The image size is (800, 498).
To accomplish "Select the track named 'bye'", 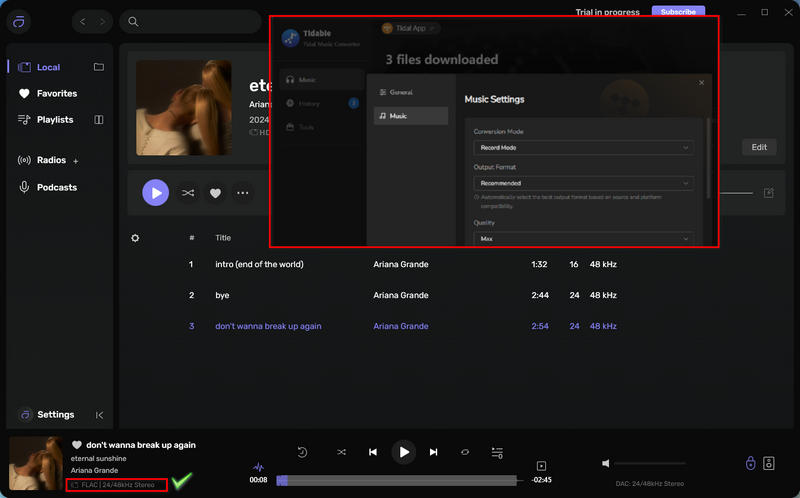I will 222,295.
